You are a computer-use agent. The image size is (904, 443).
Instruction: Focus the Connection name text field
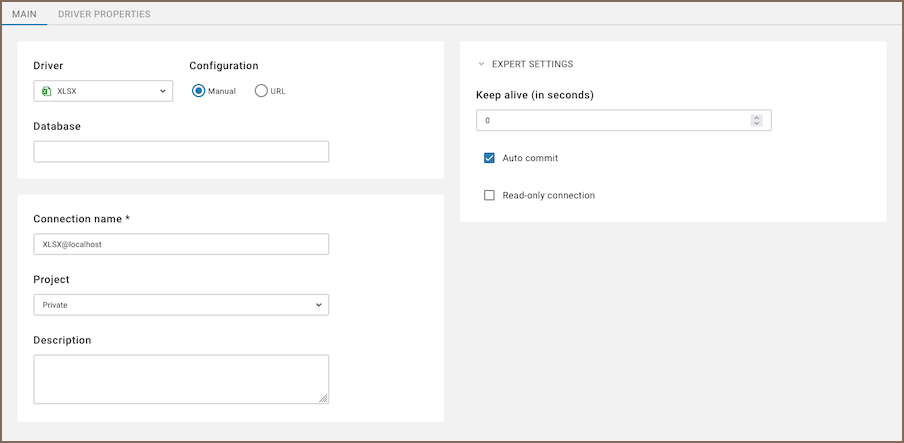tap(181, 244)
